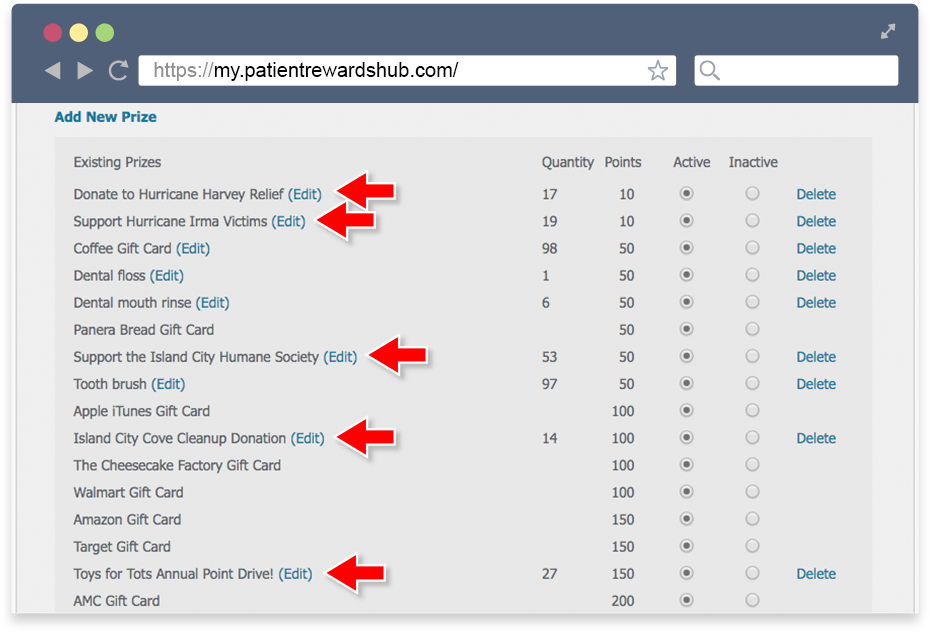
Task: Mark AMC Gift Card as Inactive
Action: (x=752, y=600)
